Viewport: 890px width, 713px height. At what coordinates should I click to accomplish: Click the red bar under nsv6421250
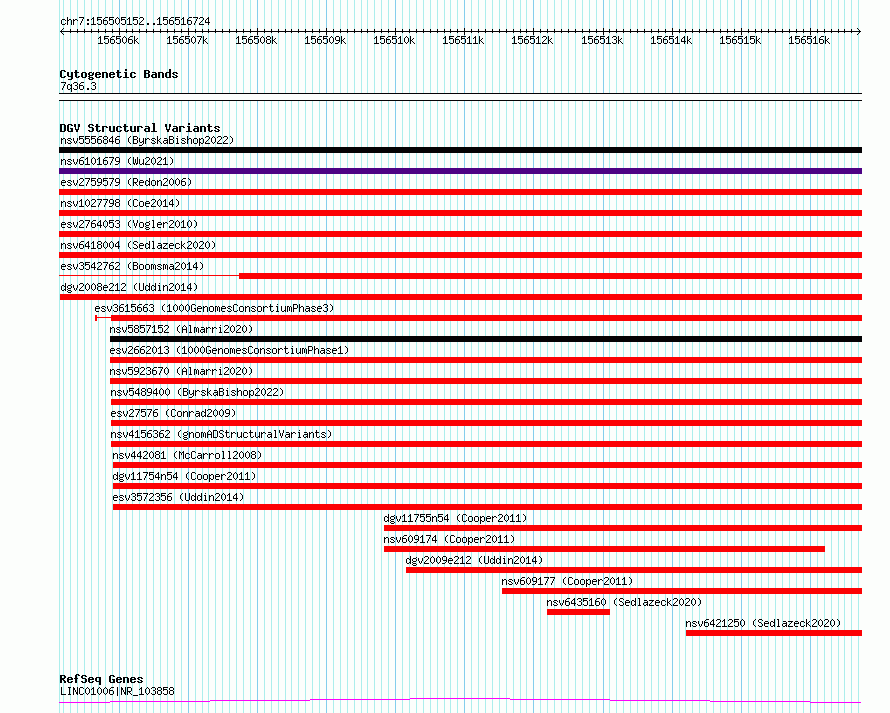point(774,634)
